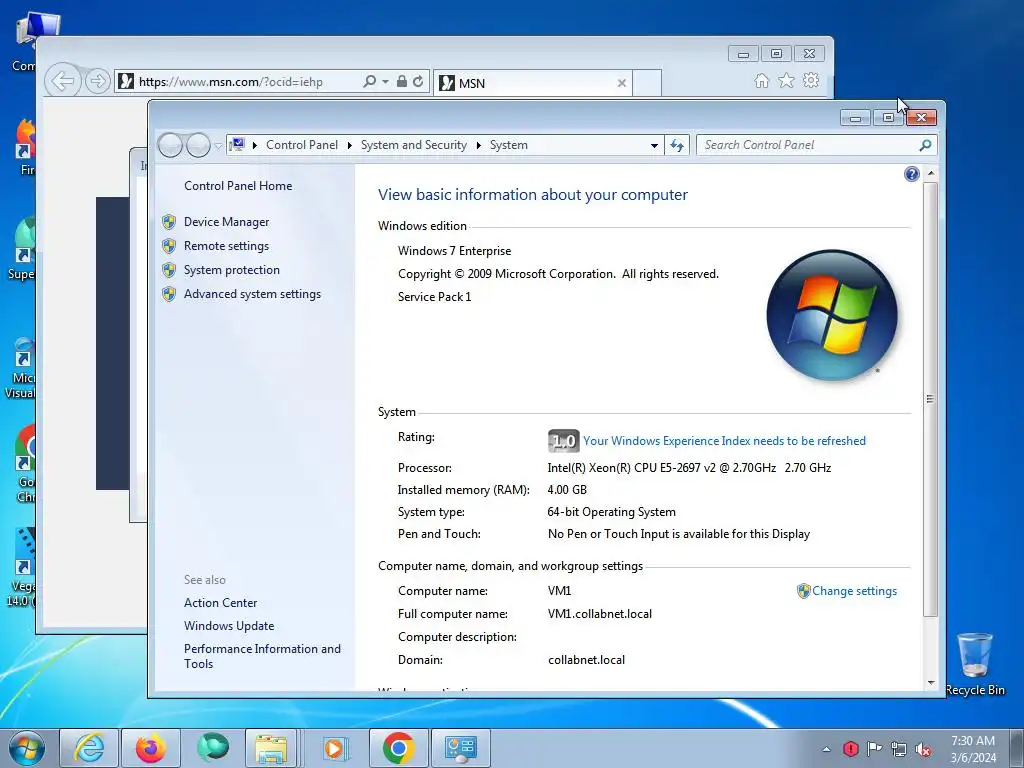The image size is (1024, 768).
Task: Open a new tab in Internet Explorer
Action: point(647,83)
